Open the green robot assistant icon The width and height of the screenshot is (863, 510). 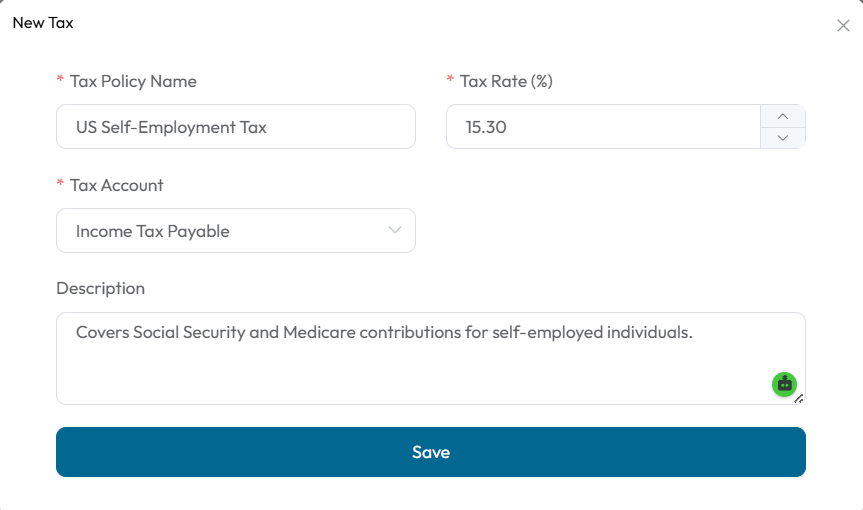[x=784, y=384]
